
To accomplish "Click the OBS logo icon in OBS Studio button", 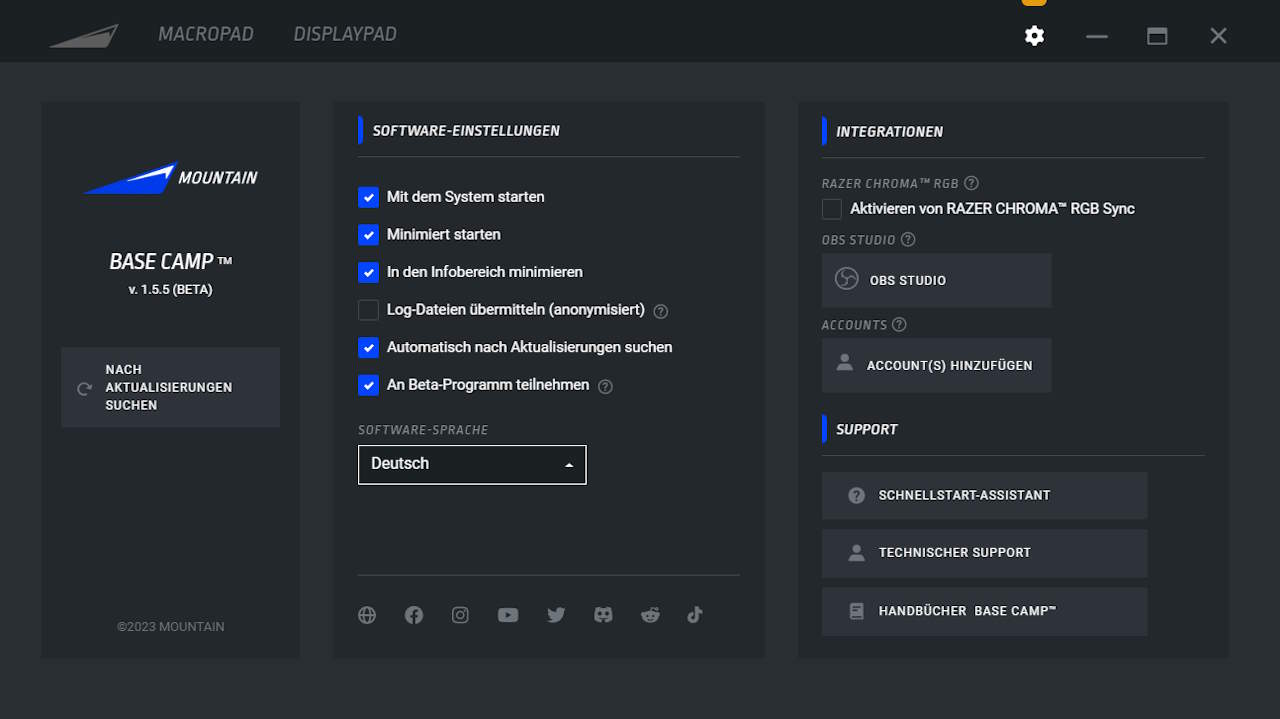I will [847, 279].
